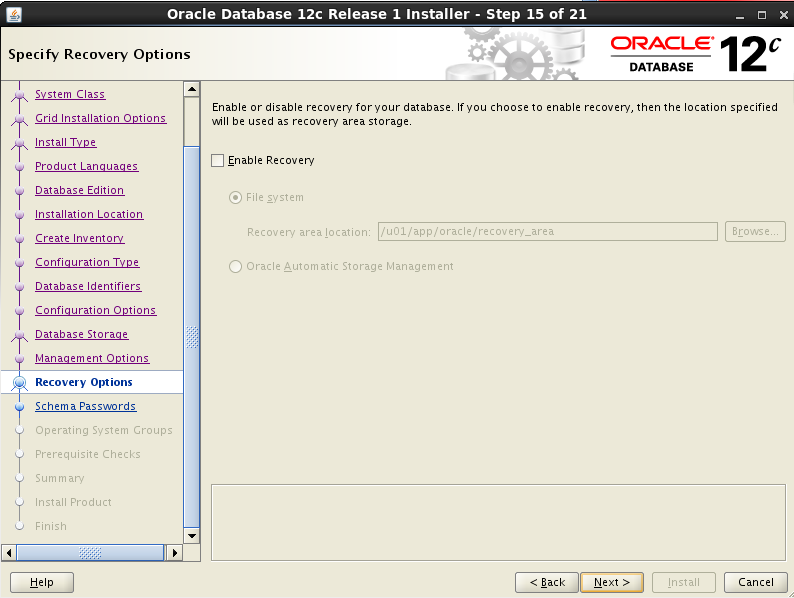Click the Schema Passwords step bullet icon

click(x=19, y=407)
